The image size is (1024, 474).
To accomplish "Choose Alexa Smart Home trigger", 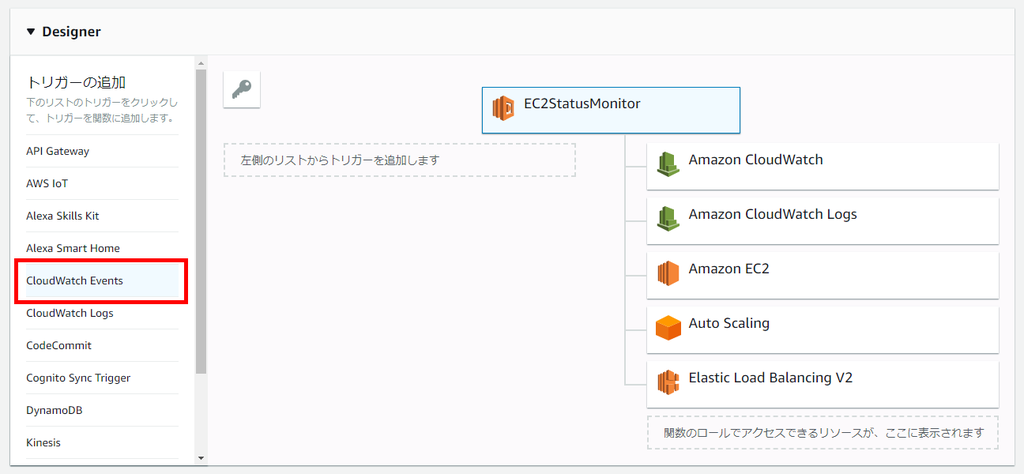I will click(x=73, y=248).
